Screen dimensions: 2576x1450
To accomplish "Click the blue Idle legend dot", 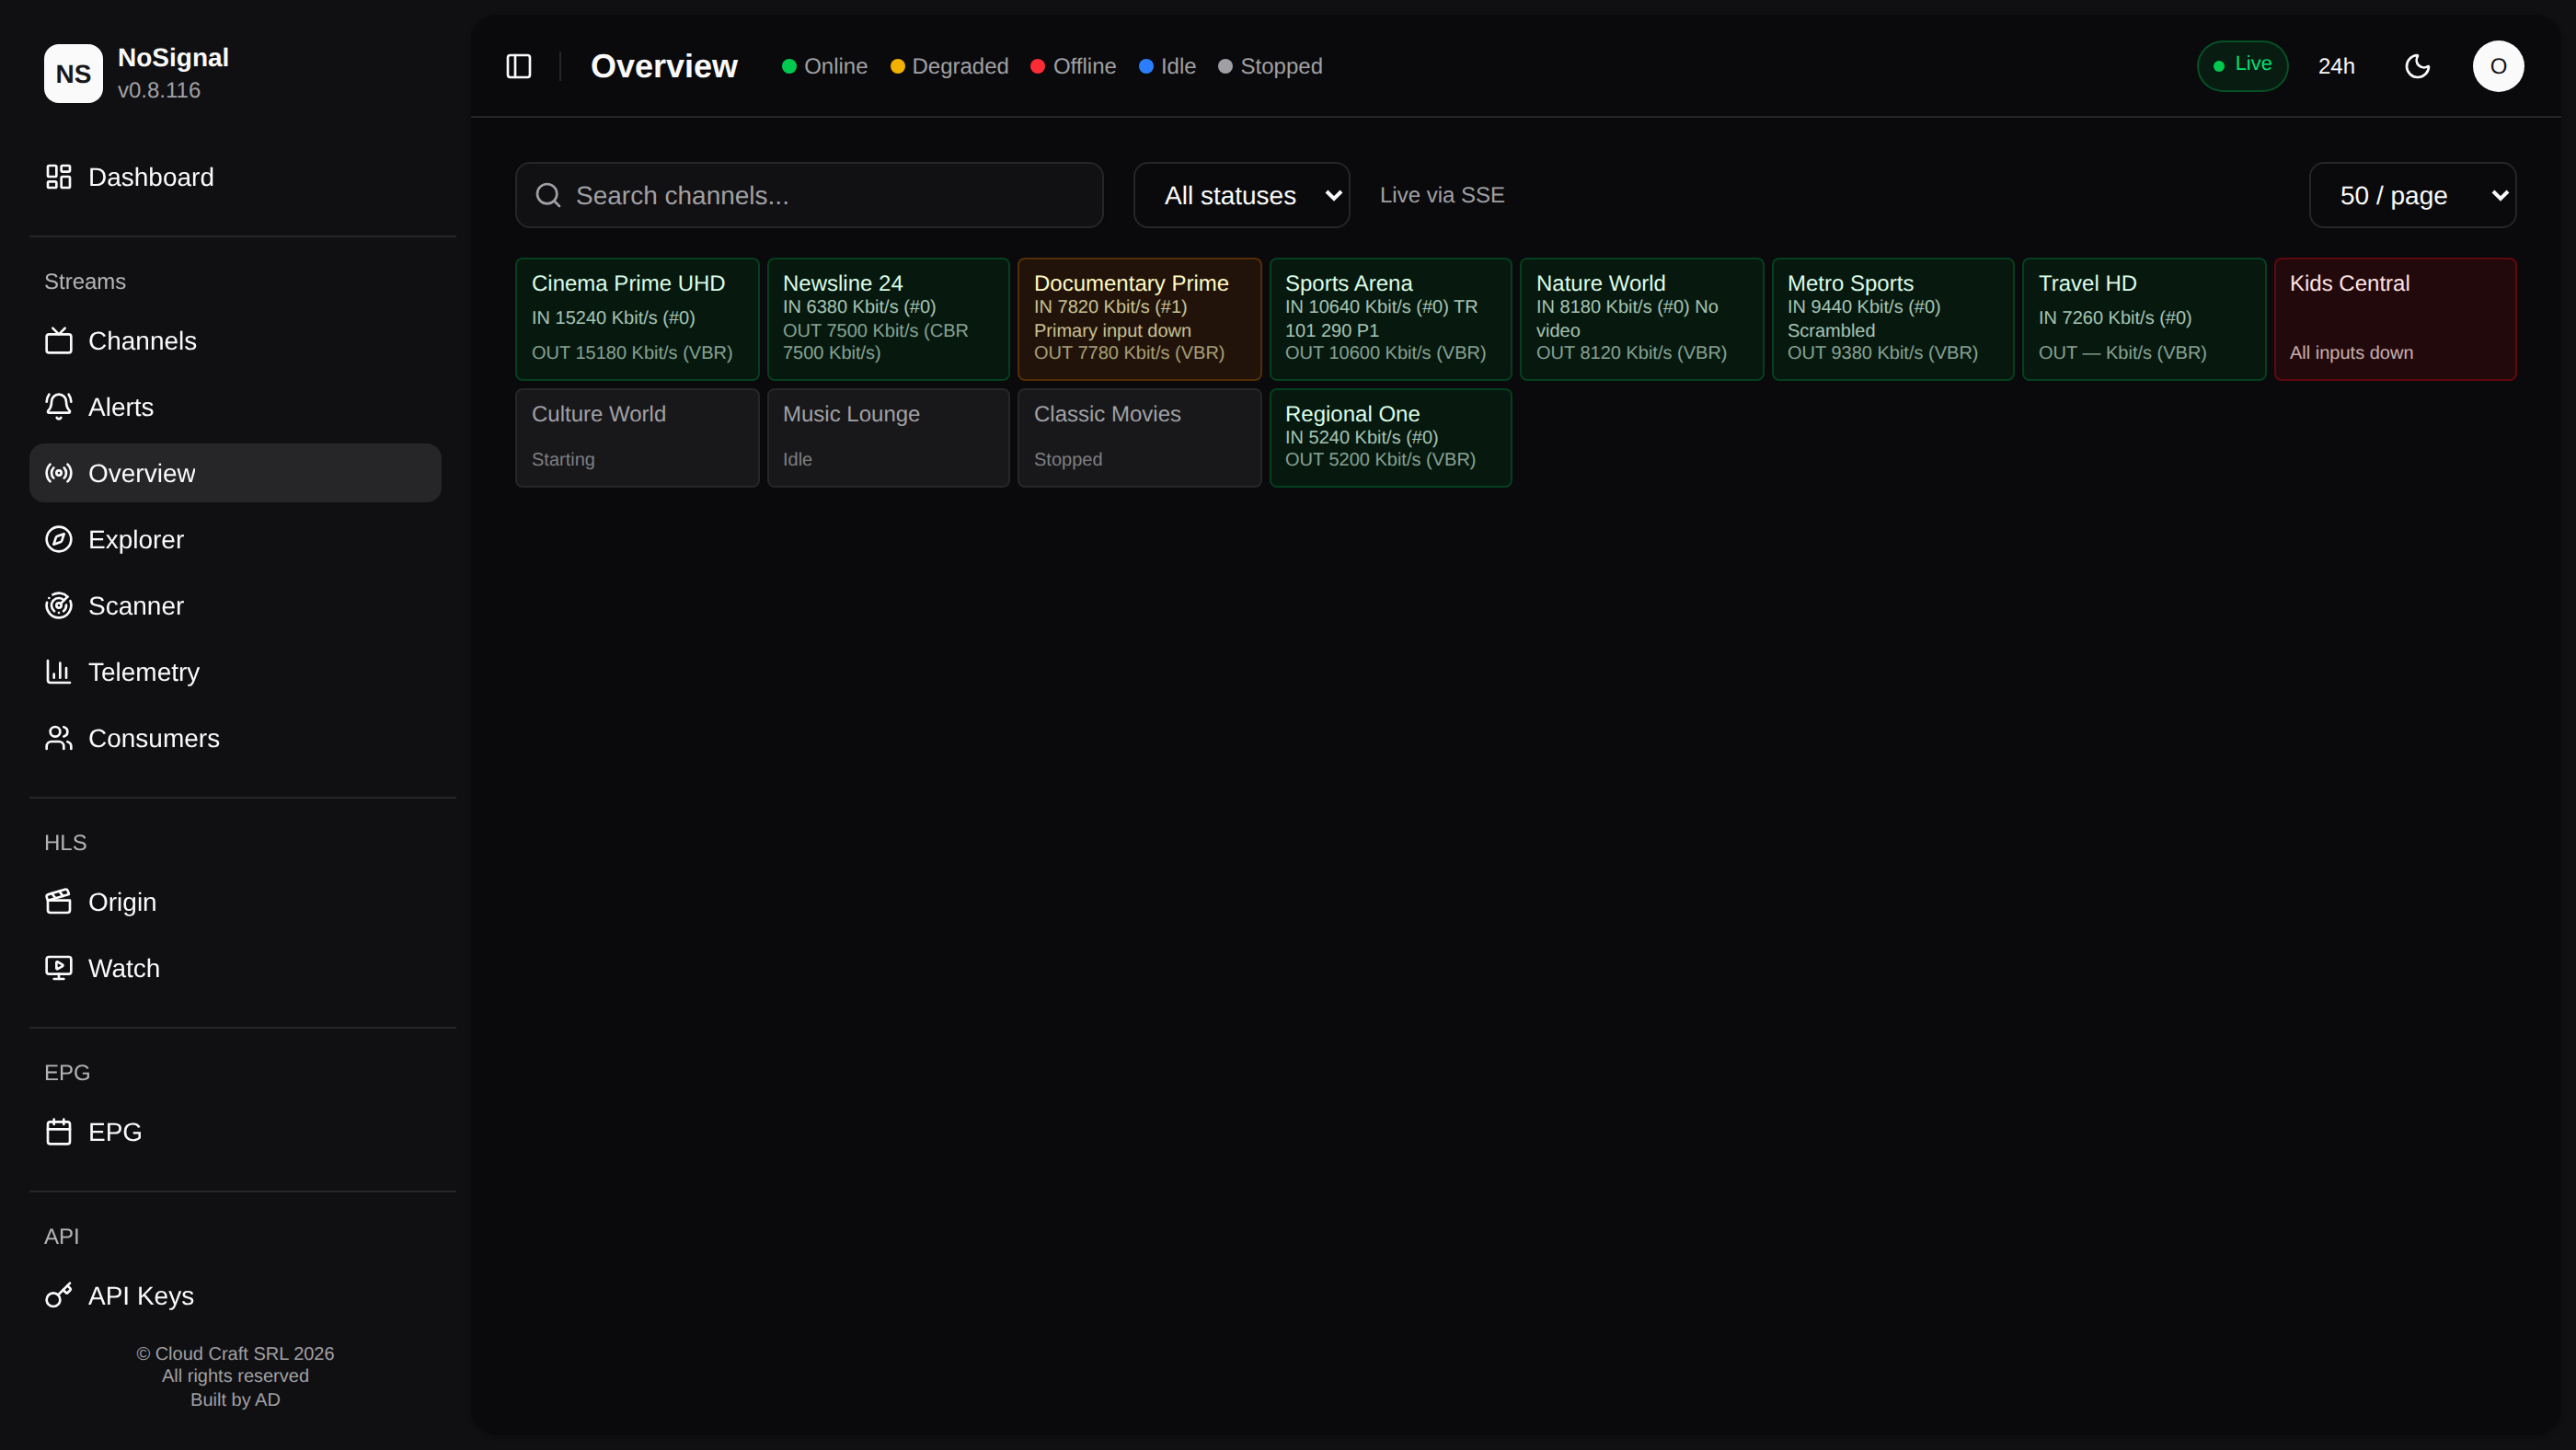I will click(x=1146, y=66).
